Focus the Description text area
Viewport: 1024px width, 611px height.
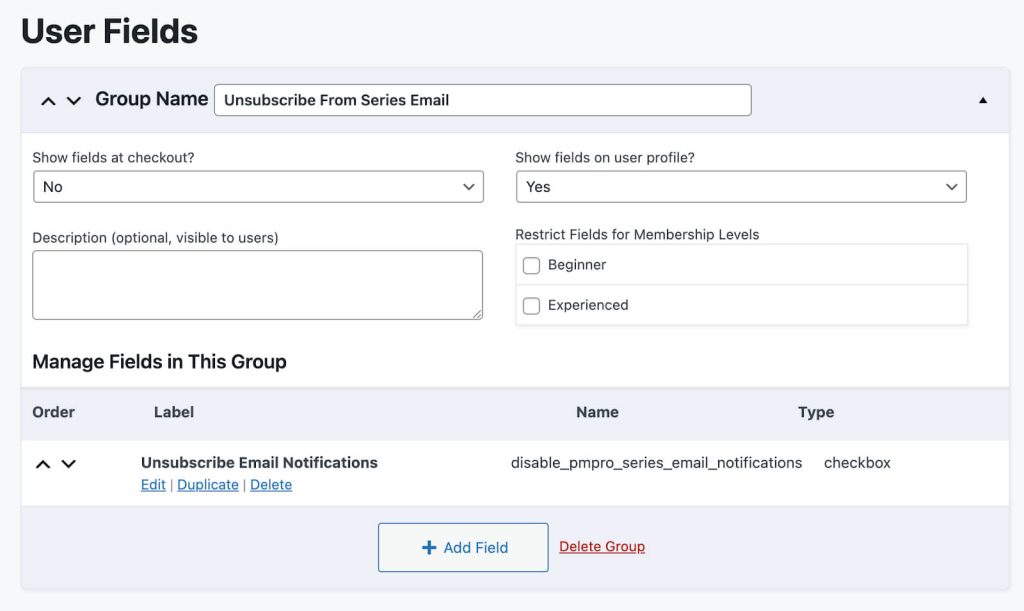pyautogui.click(x=258, y=285)
